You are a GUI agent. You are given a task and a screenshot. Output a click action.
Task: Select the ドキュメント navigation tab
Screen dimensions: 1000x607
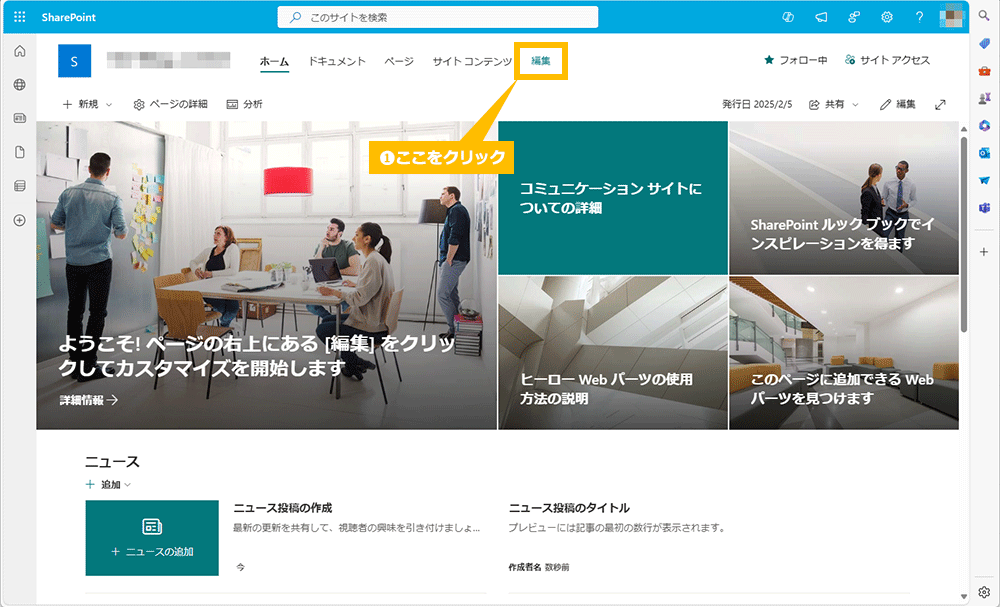(337, 61)
